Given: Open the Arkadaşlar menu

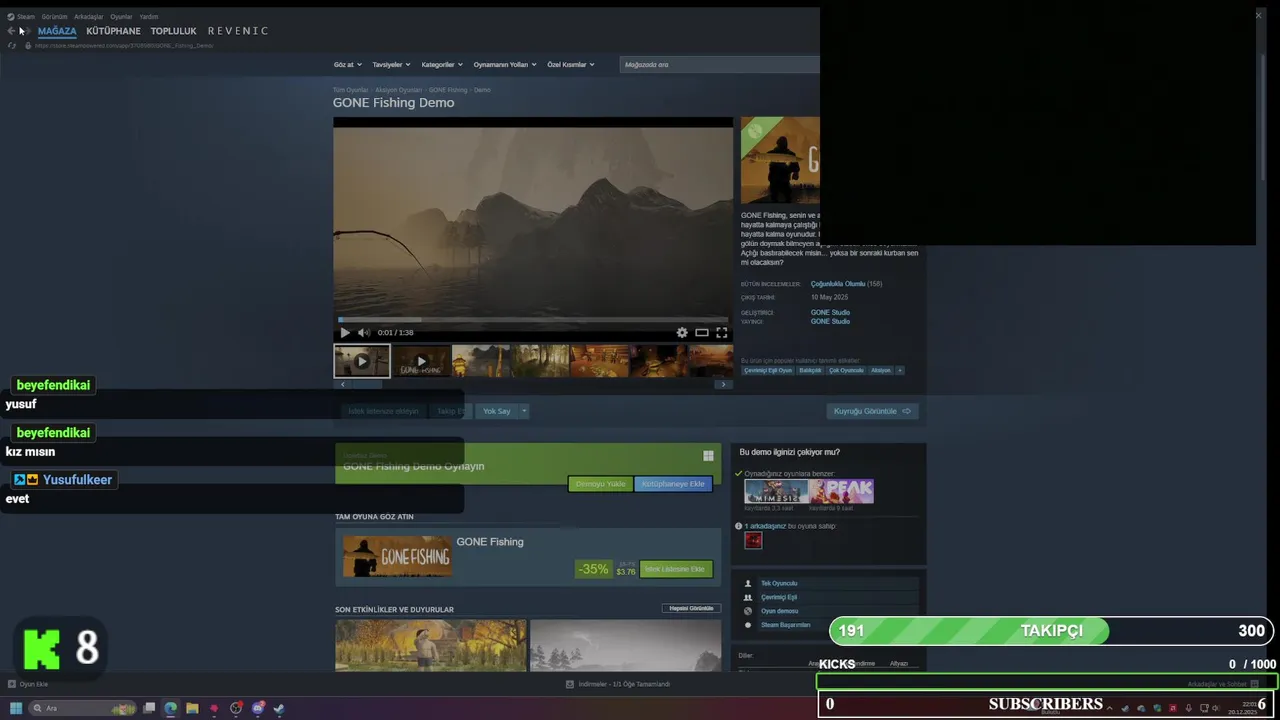Looking at the screenshot, I should pyautogui.click(x=89, y=17).
